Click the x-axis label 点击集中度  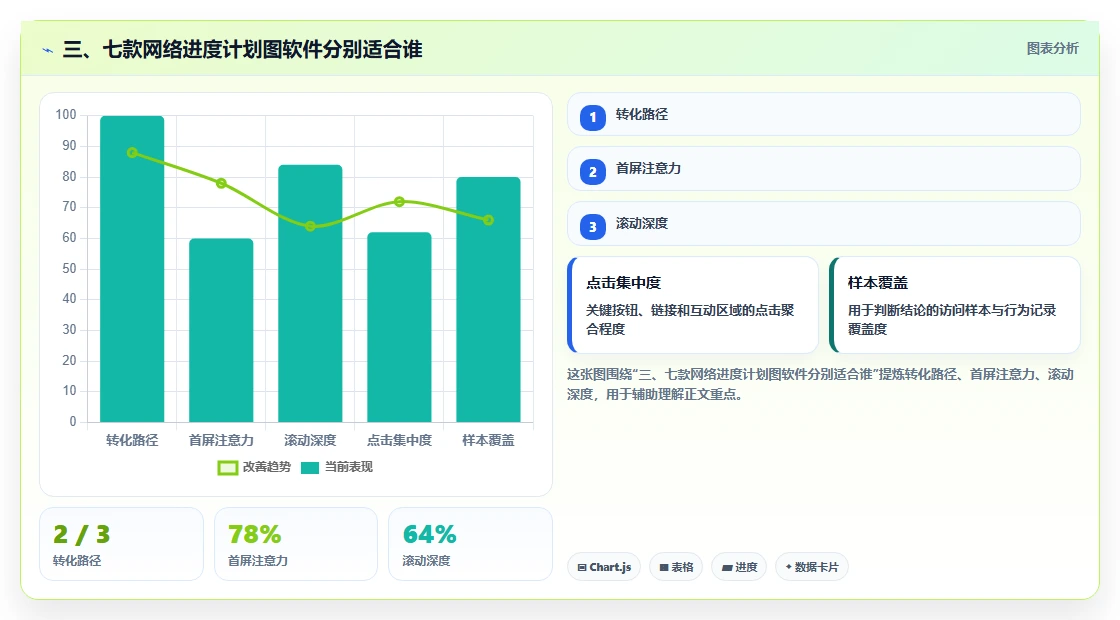coord(399,440)
